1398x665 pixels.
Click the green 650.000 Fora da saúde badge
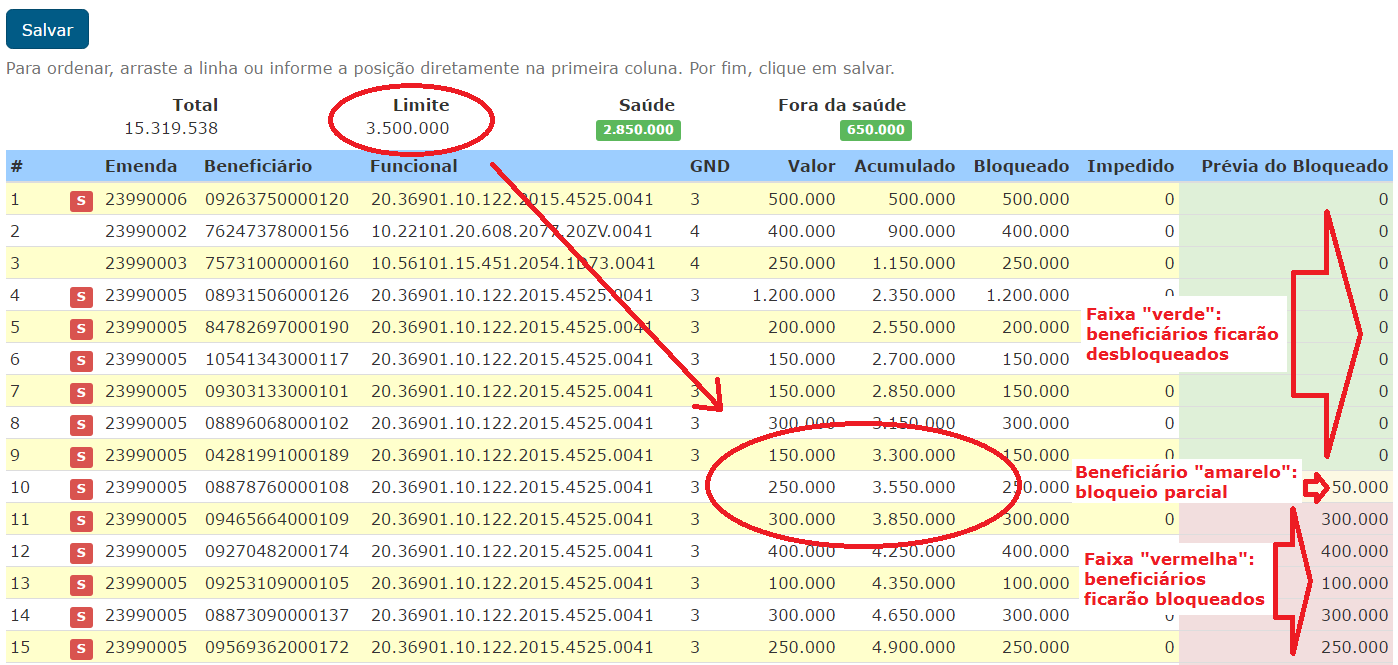point(875,130)
